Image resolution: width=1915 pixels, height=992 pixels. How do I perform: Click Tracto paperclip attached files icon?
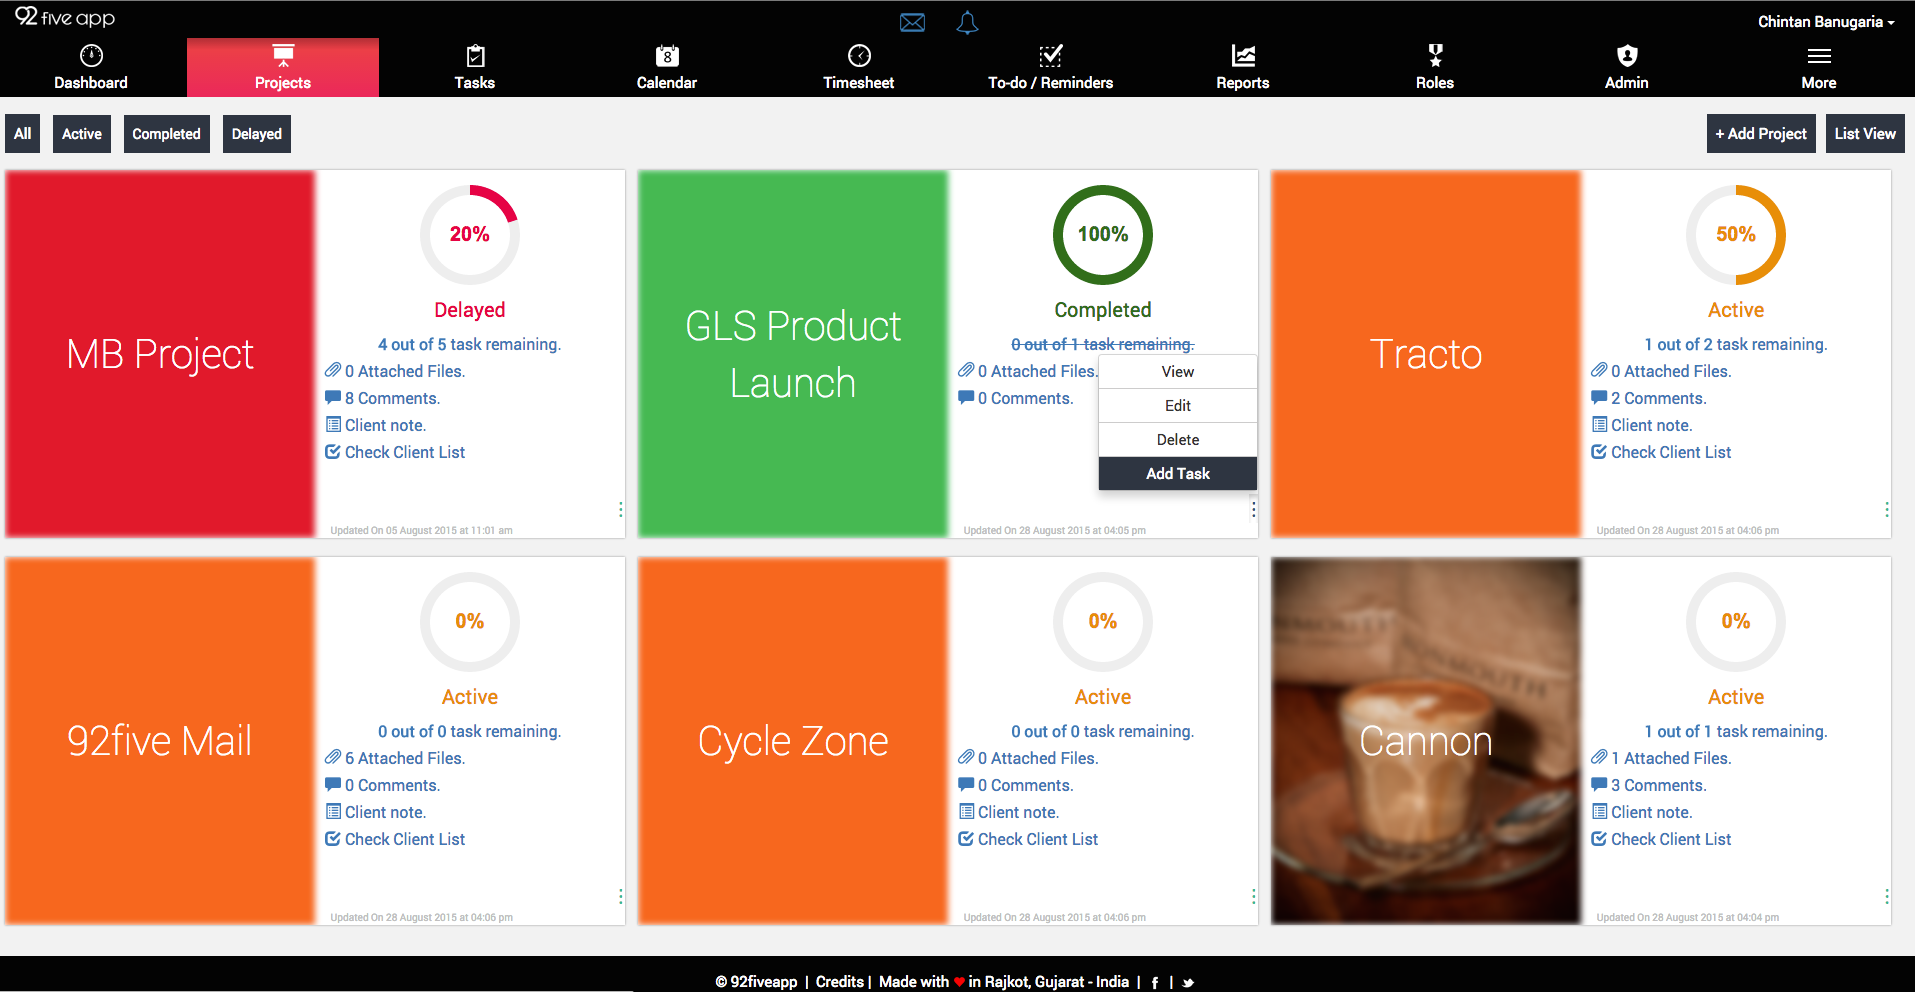(1599, 371)
